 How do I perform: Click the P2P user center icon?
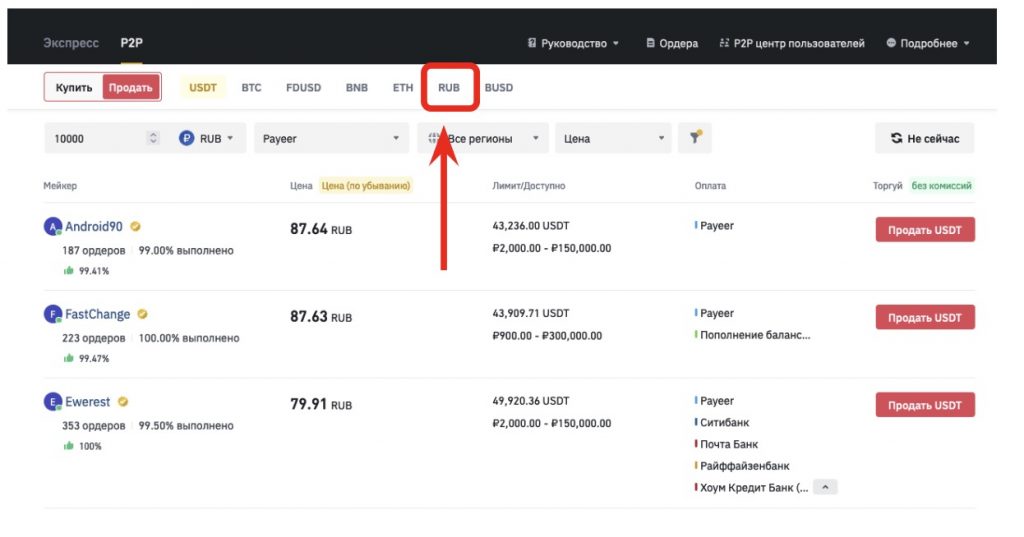724,43
